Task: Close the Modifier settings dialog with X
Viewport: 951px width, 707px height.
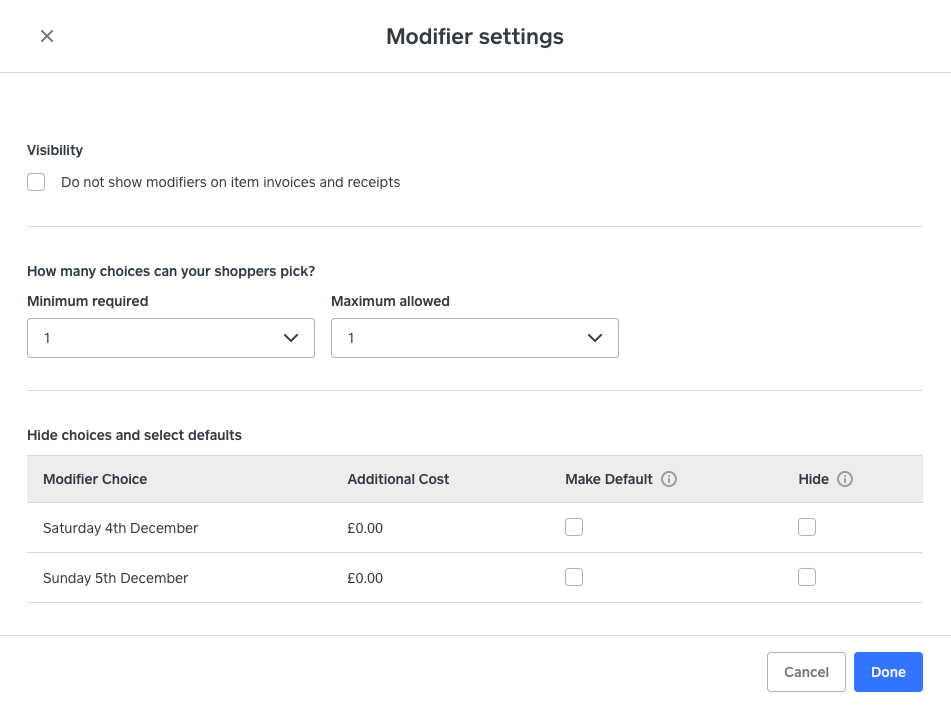Action: coord(47,36)
